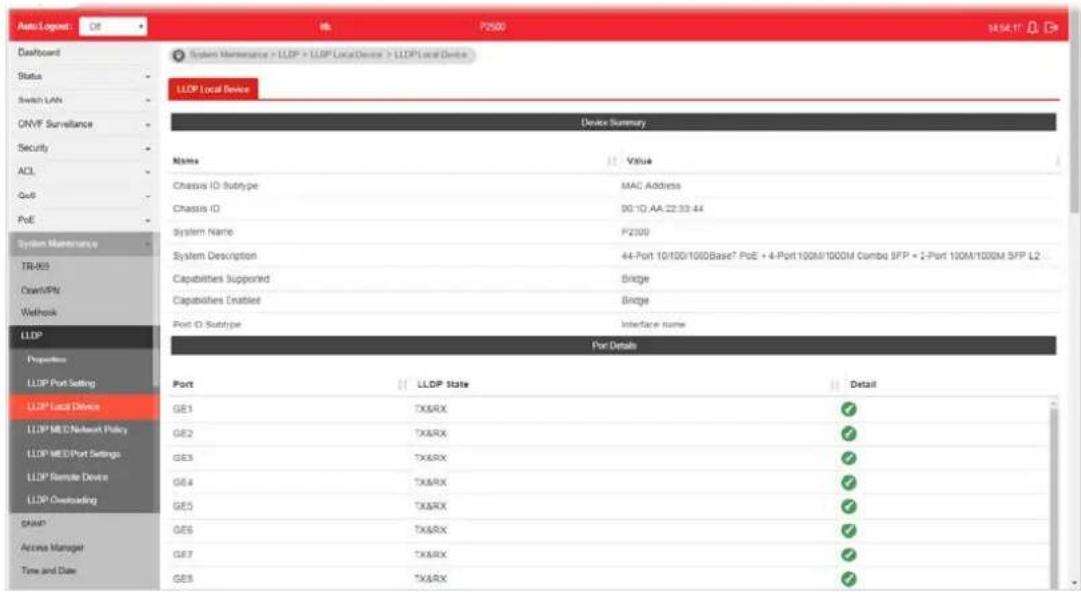The height and width of the screenshot is (592, 1081).
Task: Click the logout icon in header
Action: pyautogui.click(x=1051, y=27)
